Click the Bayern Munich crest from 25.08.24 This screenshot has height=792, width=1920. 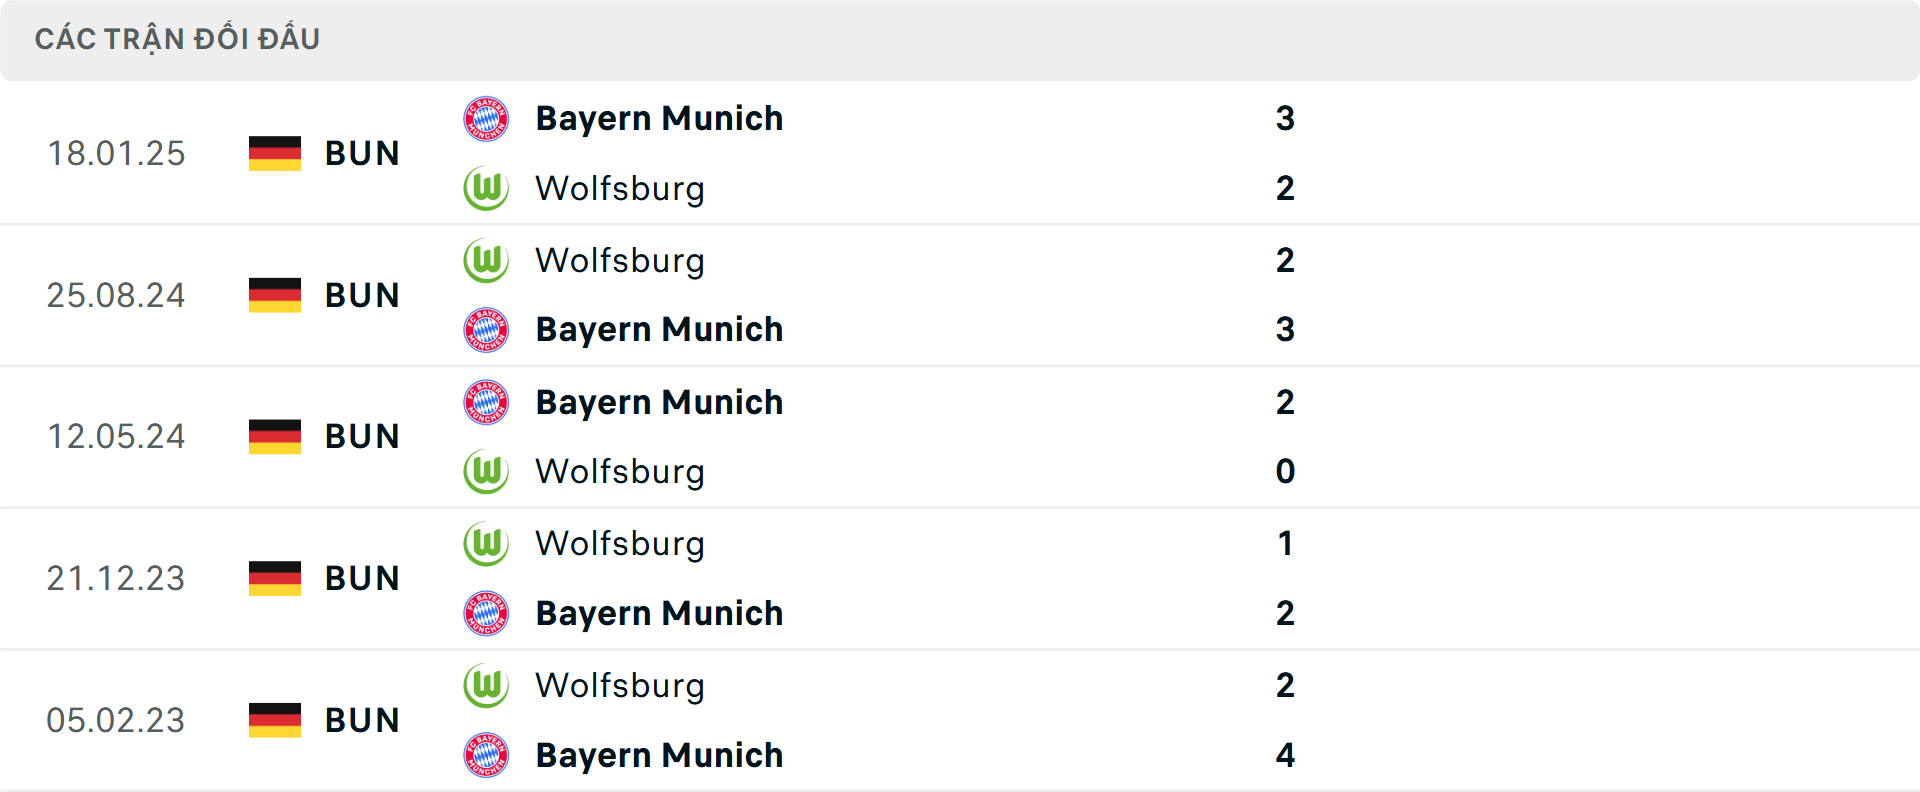coord(486,329)
